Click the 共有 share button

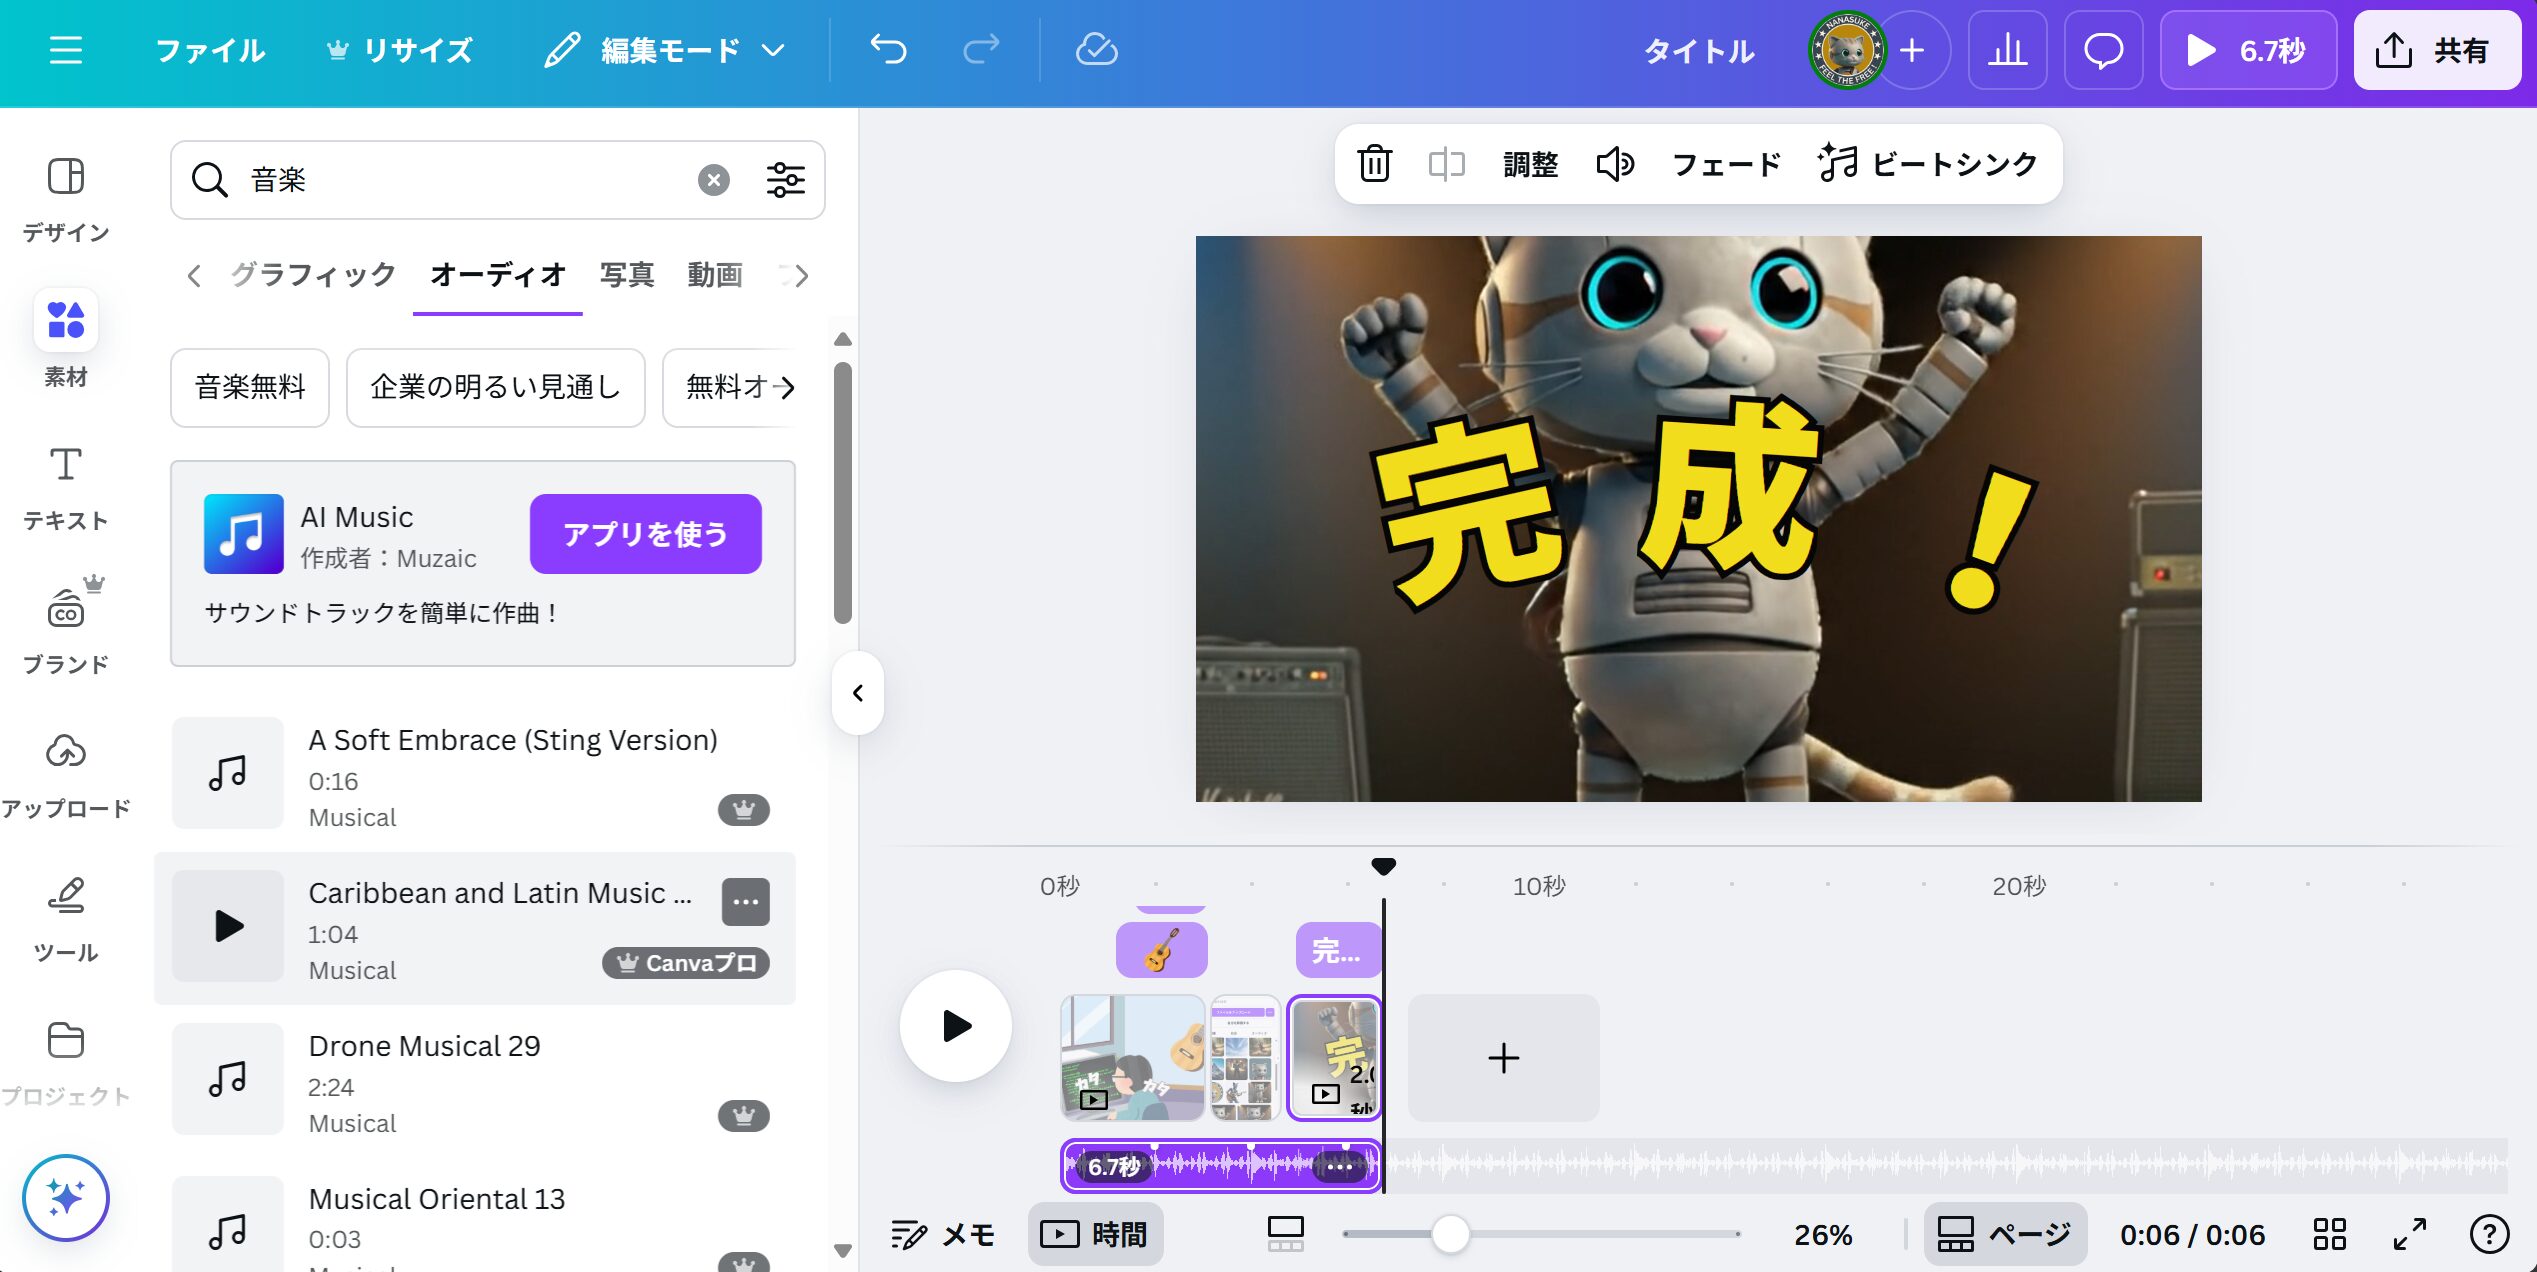point(2436,50)
